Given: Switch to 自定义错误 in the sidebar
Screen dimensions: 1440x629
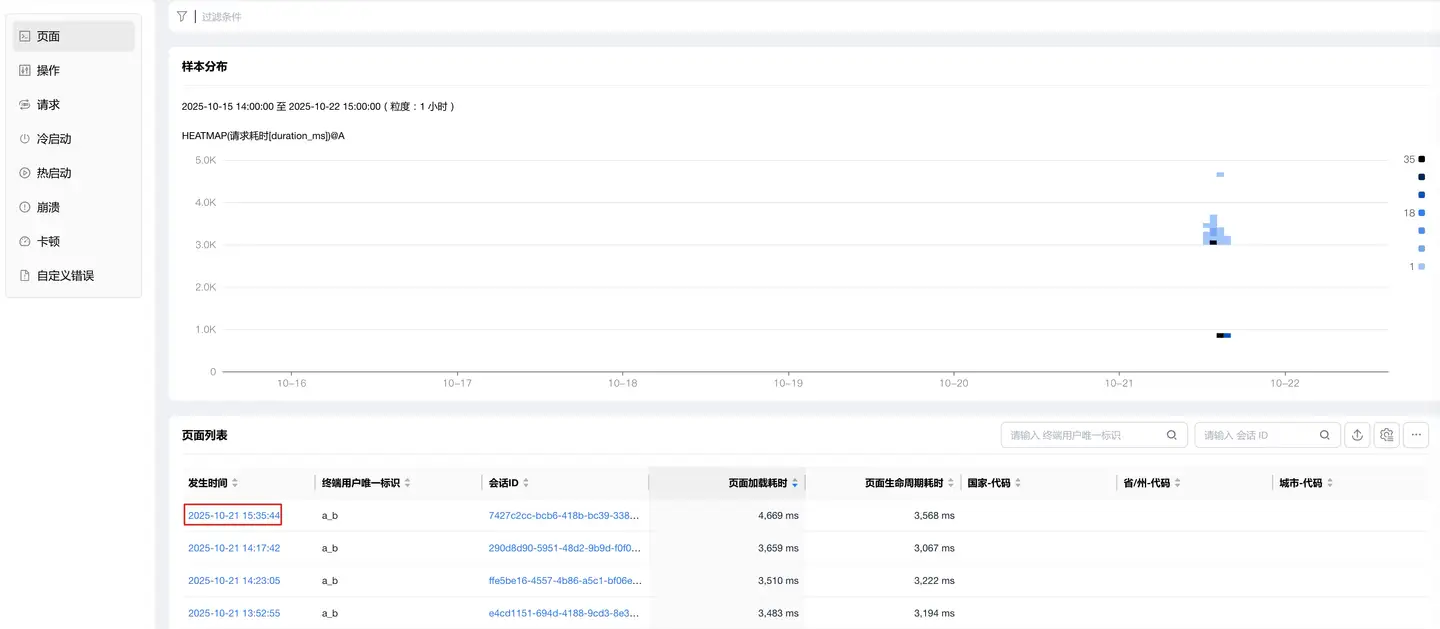Looking at the screenshot, I should (65, 275).
